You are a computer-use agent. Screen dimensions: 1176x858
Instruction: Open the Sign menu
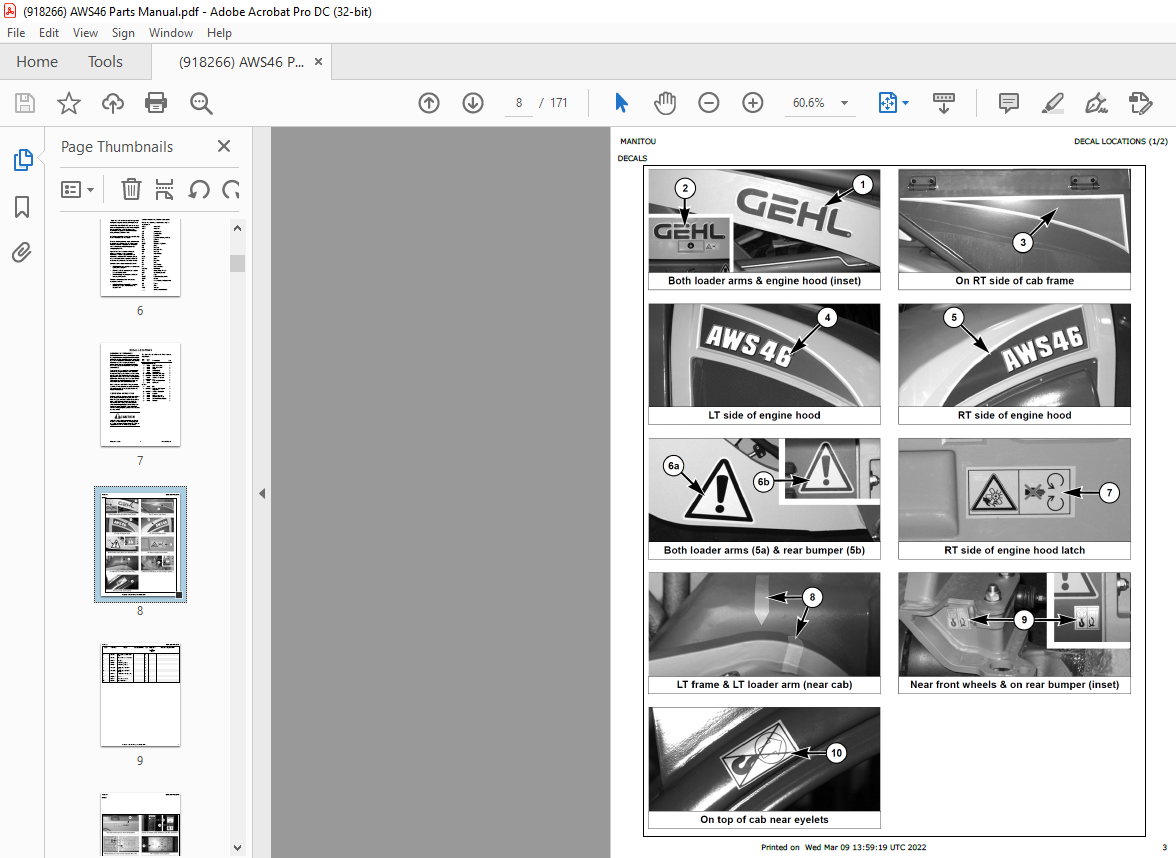[123, 33]
